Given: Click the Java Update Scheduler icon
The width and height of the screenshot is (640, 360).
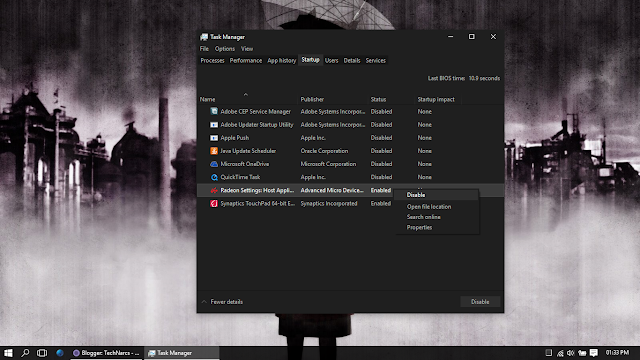Looking at the screenshot, I should [x=214, y=151].
